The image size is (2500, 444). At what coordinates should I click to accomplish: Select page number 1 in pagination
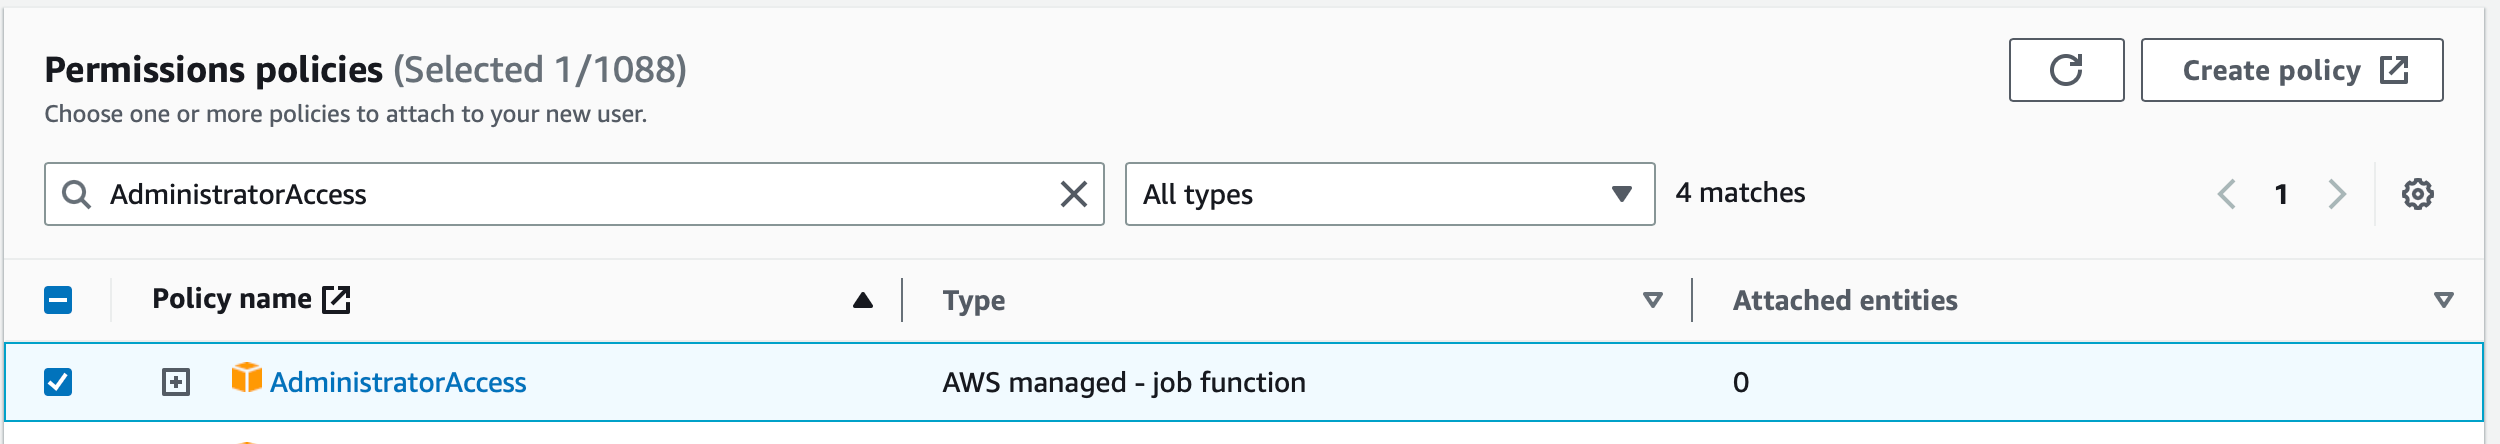coord(2281,194)
